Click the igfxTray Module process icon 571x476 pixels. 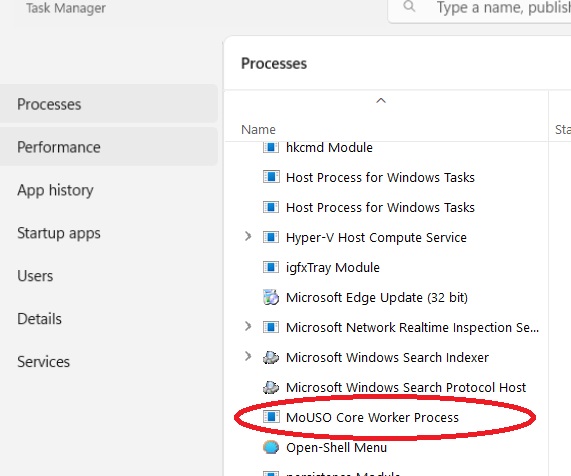coord(271,267)
